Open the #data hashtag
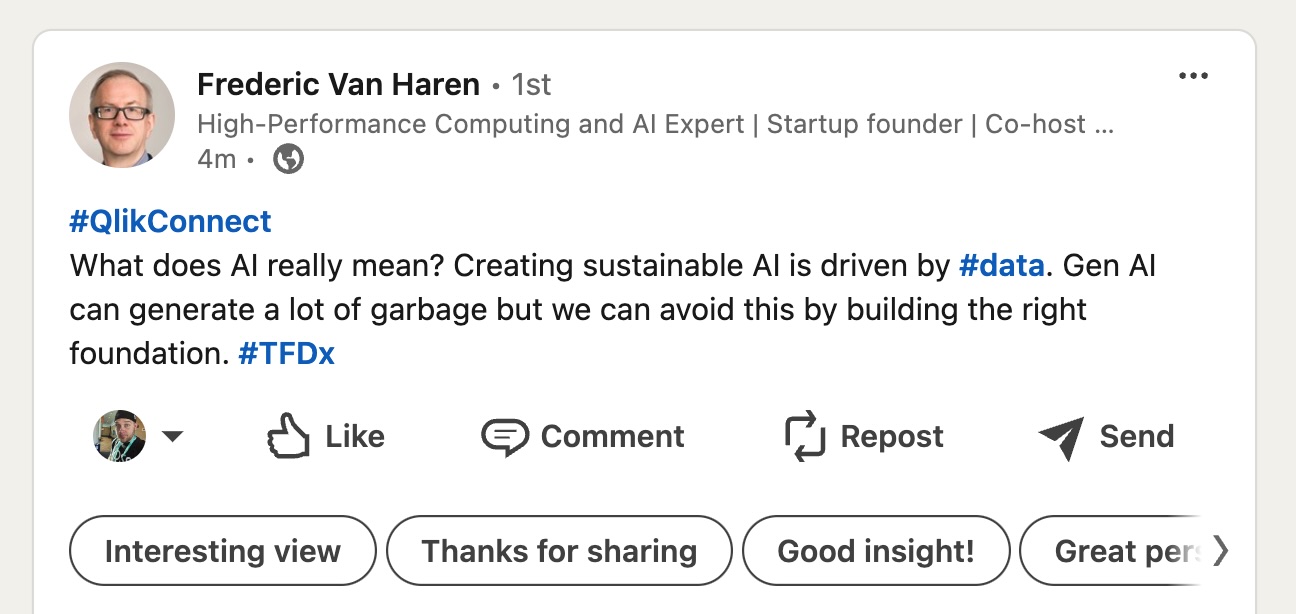 tap(1001, 266)
